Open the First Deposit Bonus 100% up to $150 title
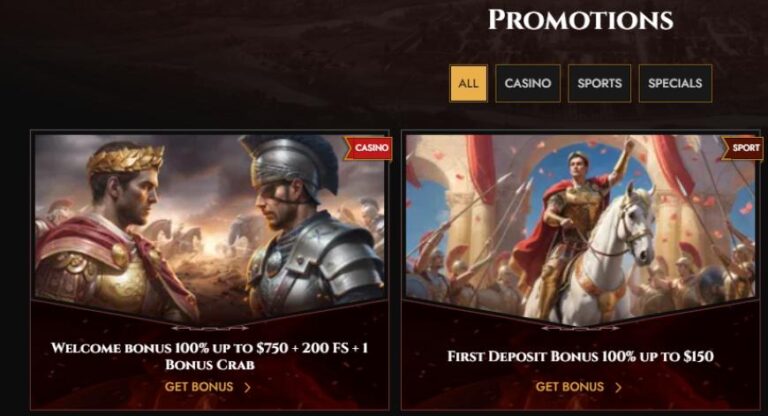 (x=580, y=356)
